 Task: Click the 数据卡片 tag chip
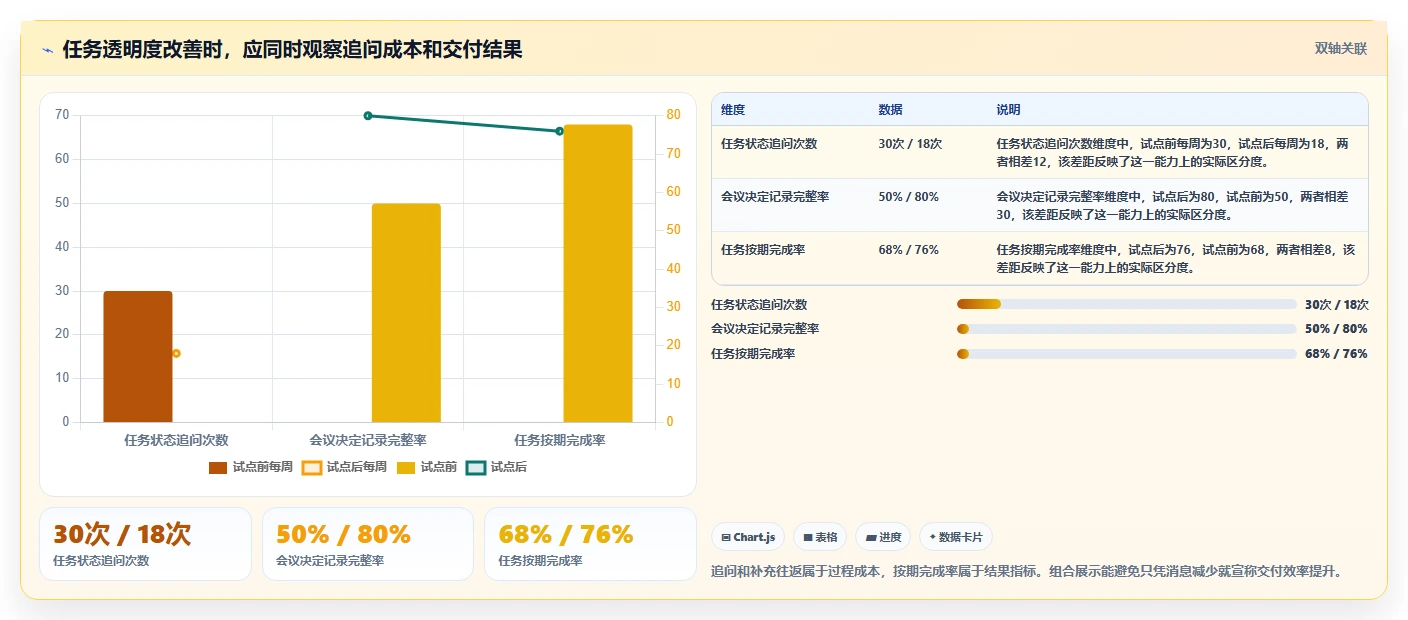point(956,537)
